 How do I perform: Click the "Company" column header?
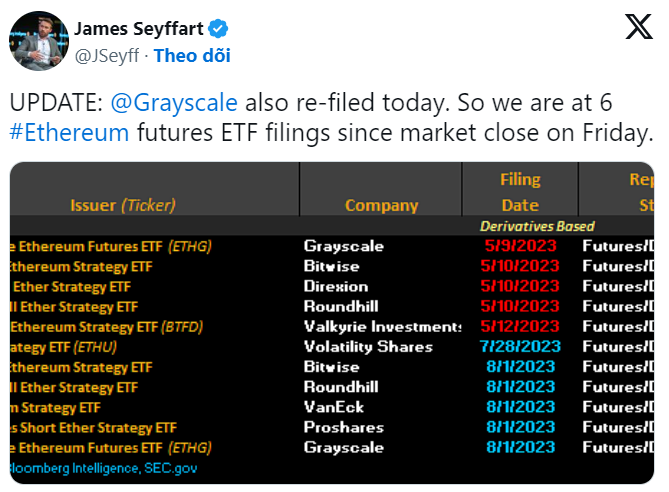381,205
